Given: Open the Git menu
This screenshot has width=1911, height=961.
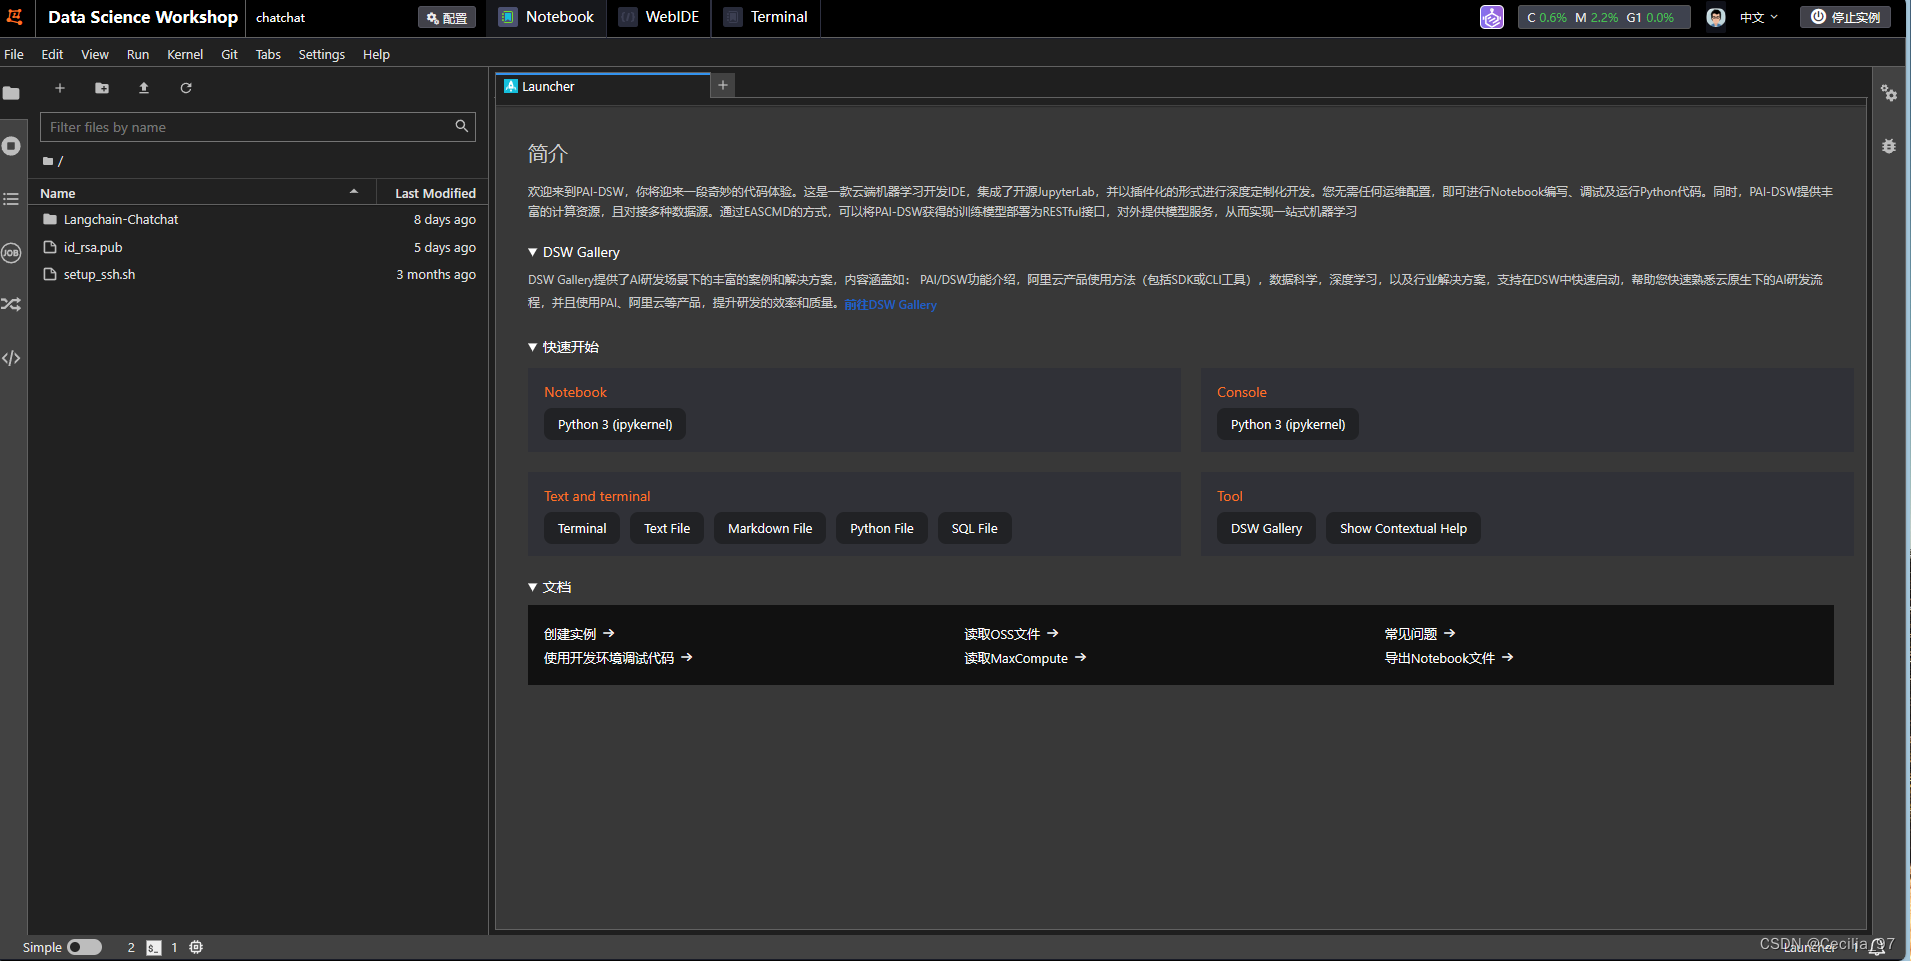Looking at the screenshot, I should 229,54.
